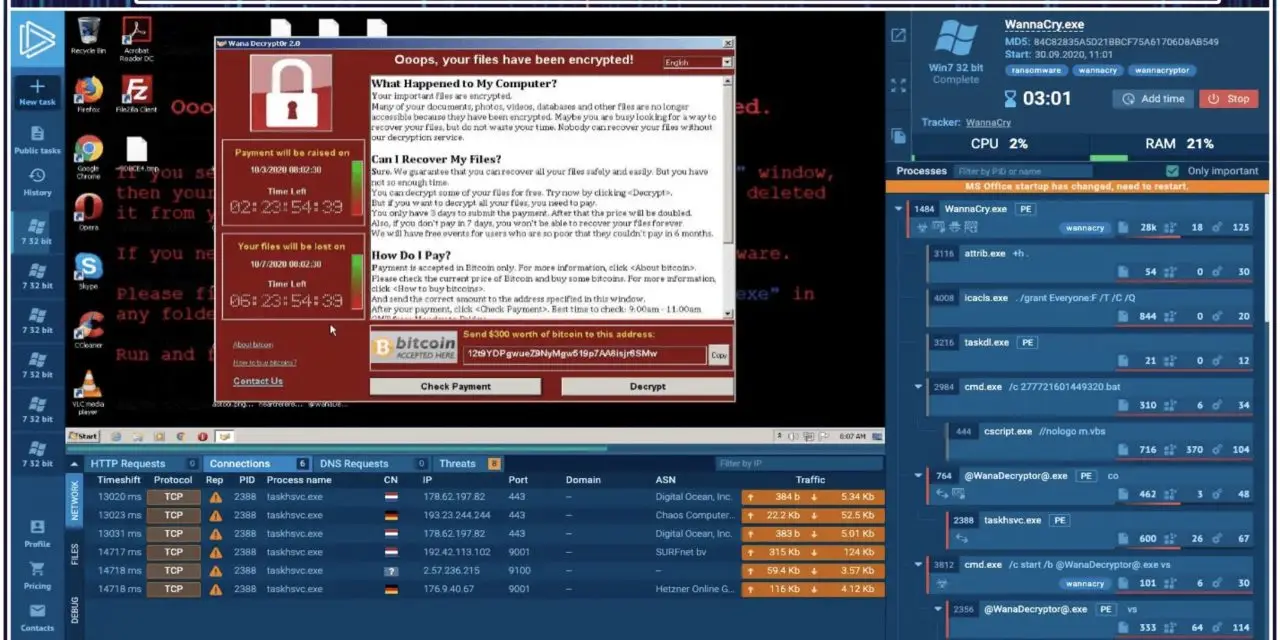Open Contacts from the sidebar
This screenshot has height=640, width=1280.
click(x=37, y=617)
